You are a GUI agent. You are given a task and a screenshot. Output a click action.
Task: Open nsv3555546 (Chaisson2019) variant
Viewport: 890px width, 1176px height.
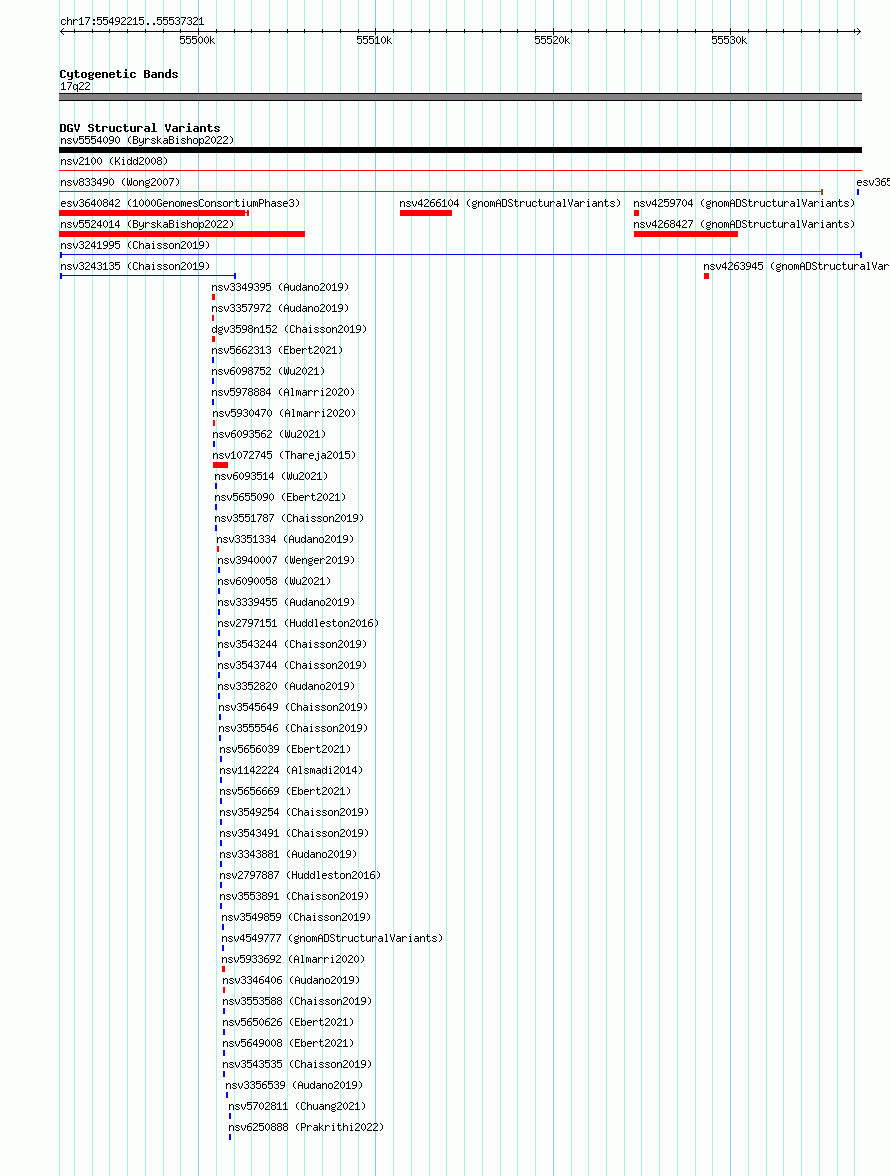coord(293,728)
